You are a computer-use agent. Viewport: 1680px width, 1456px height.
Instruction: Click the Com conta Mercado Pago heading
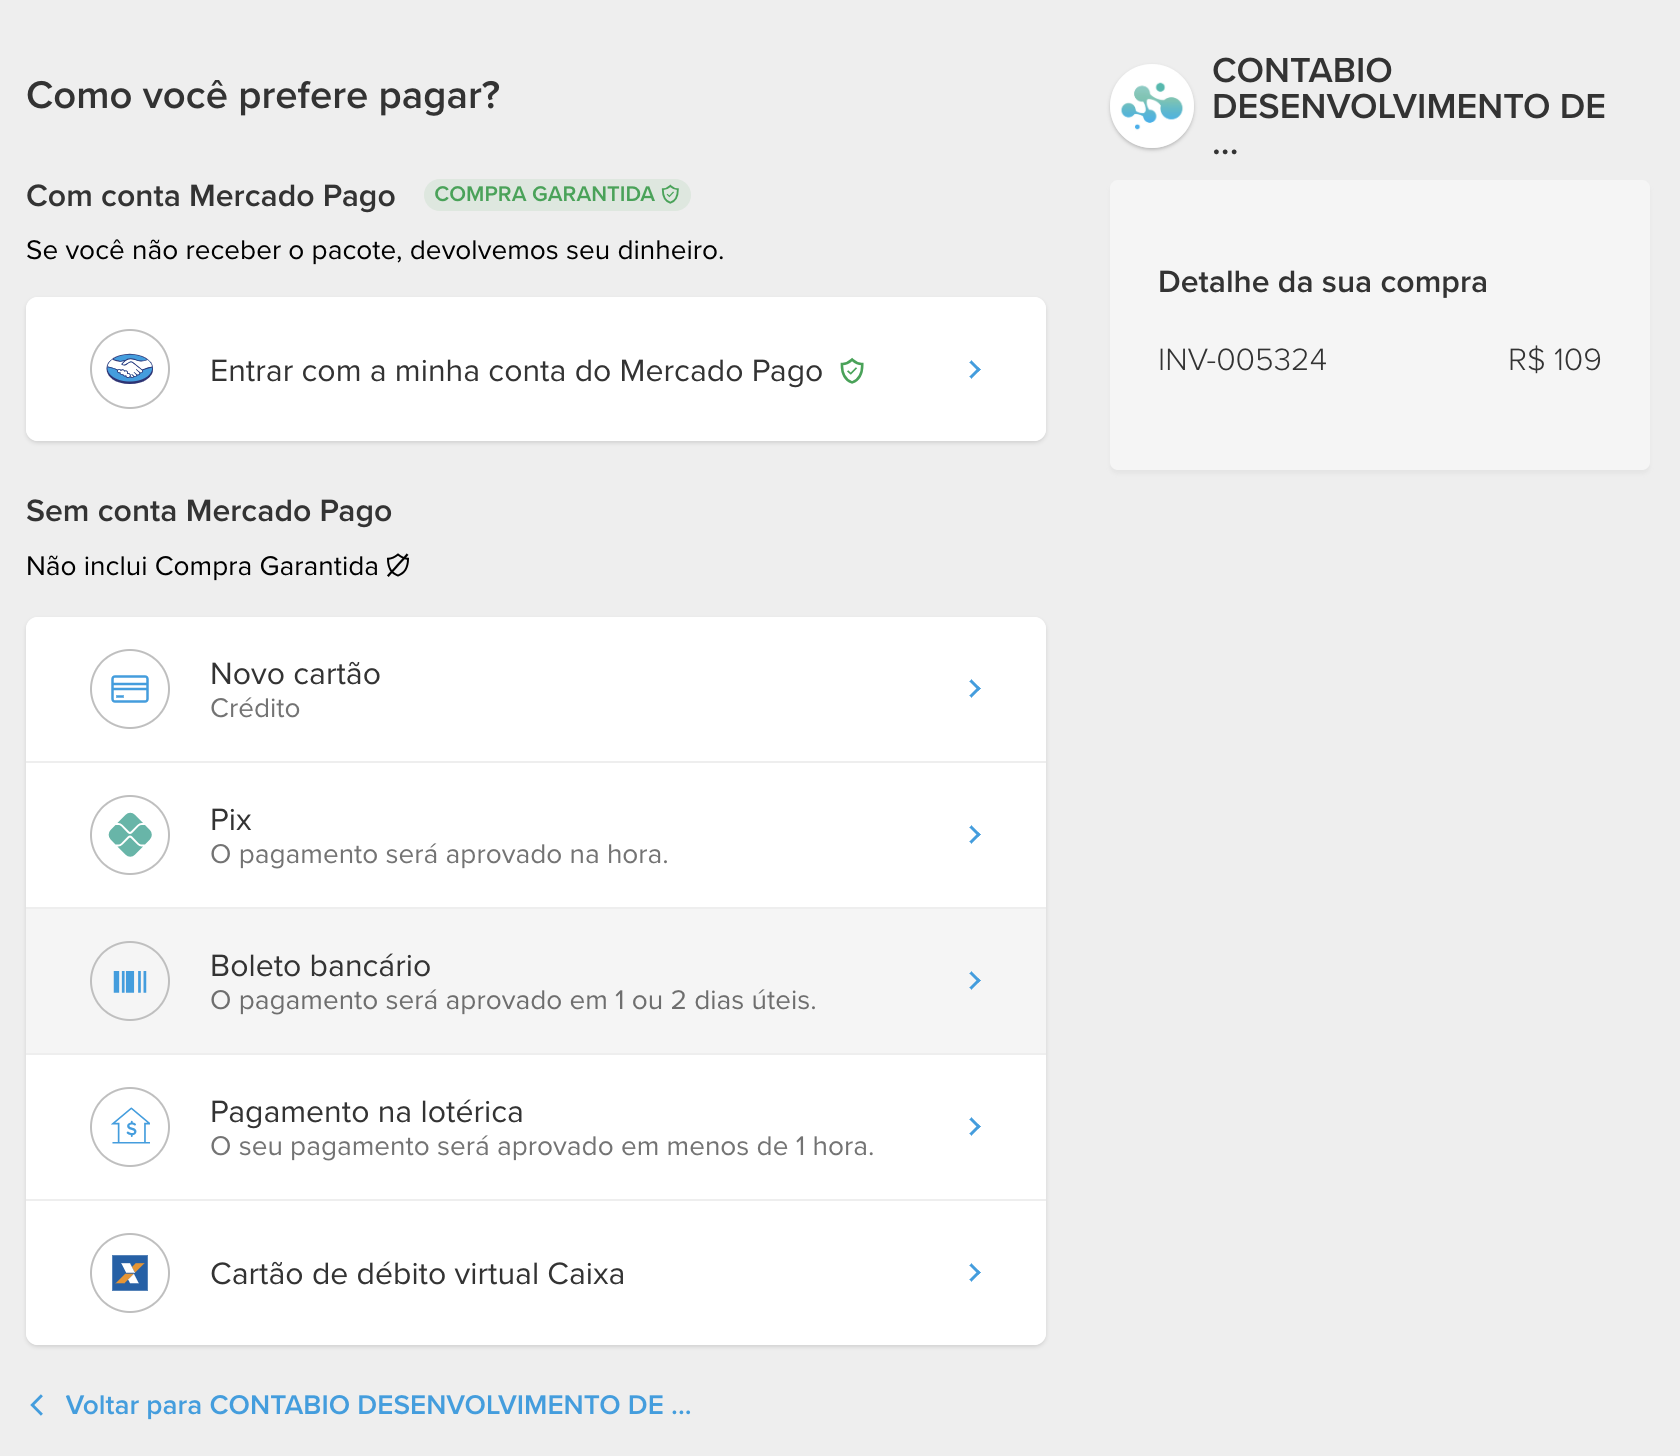211,196
